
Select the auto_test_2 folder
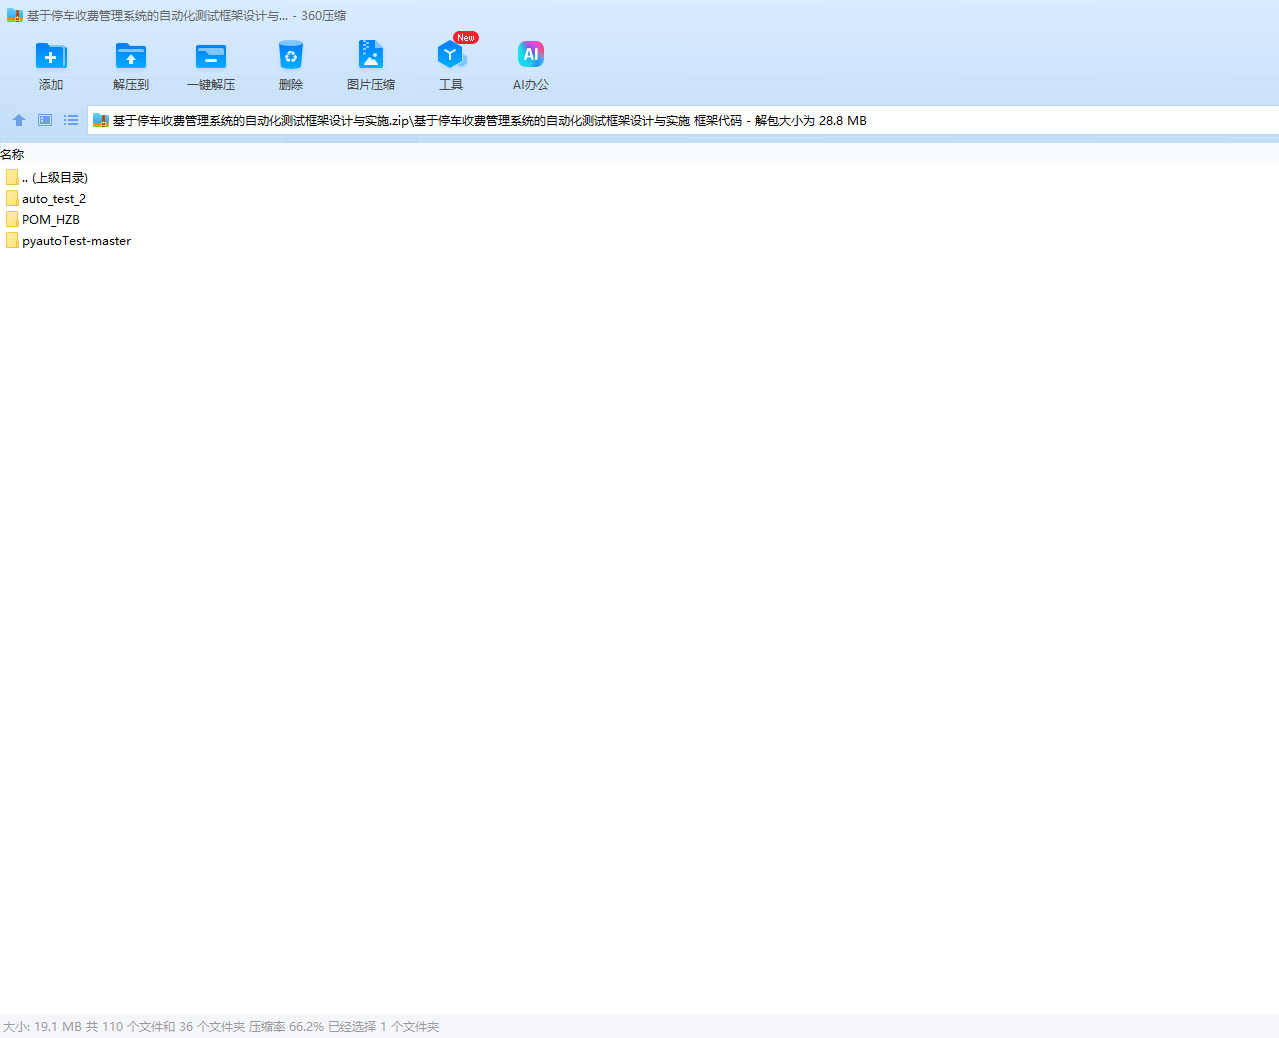pyautogui.click(x=54, y=199)
